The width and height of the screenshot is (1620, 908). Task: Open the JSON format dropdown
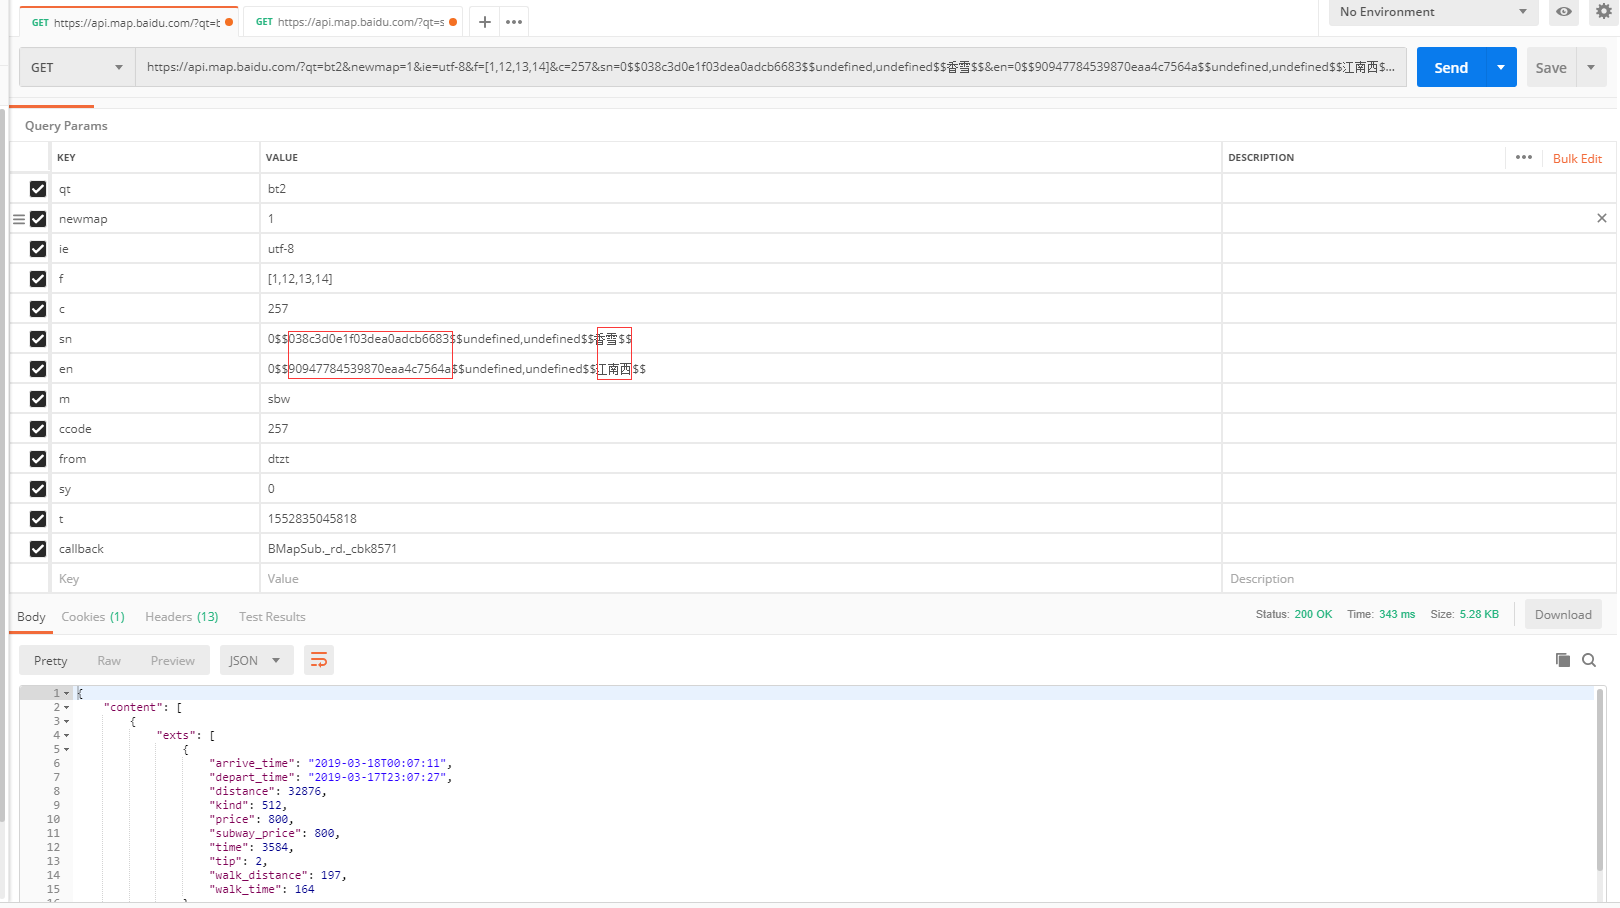[255, 660]
